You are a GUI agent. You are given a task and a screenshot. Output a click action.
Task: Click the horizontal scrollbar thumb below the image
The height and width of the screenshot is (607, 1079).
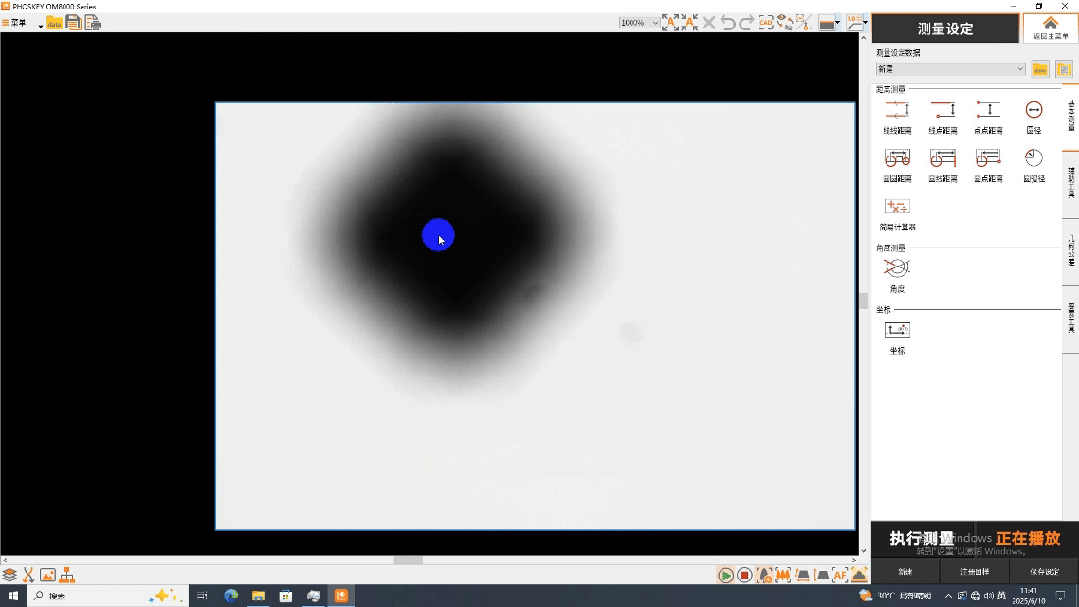tap(408, 560)
